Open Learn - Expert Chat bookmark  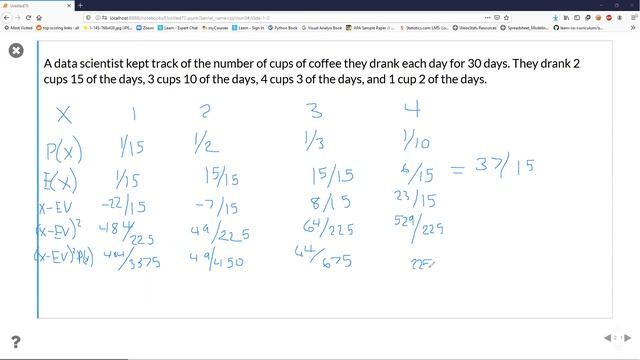[x=178, y=28]
